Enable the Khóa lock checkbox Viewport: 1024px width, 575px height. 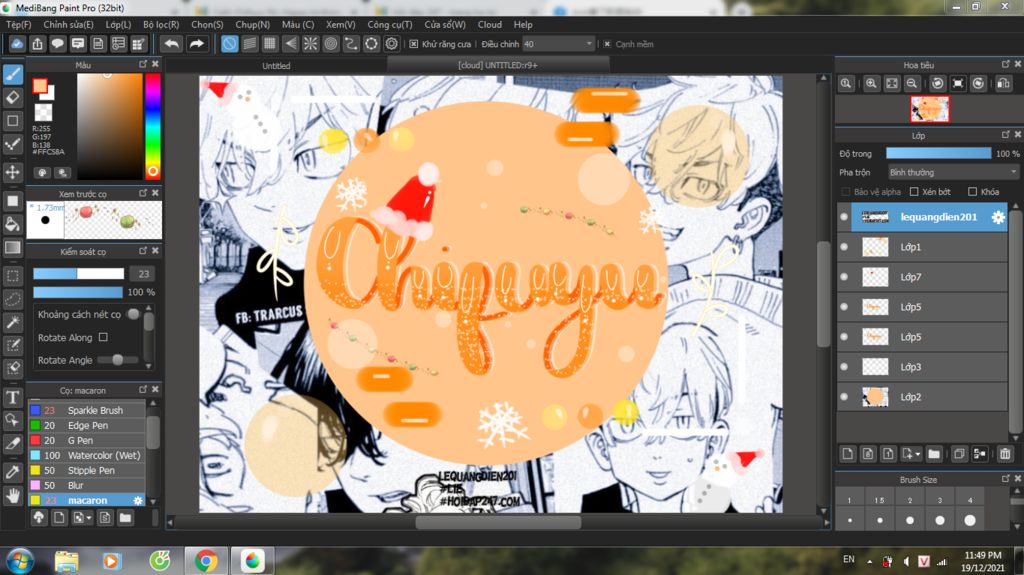[x=972, y=191]
